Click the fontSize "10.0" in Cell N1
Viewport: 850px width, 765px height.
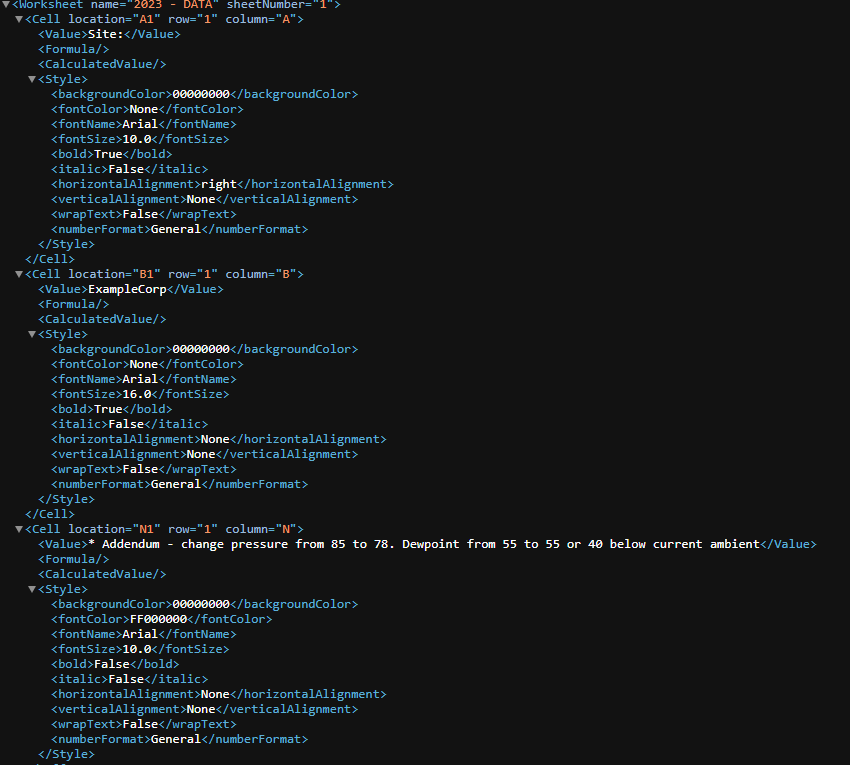137,649
